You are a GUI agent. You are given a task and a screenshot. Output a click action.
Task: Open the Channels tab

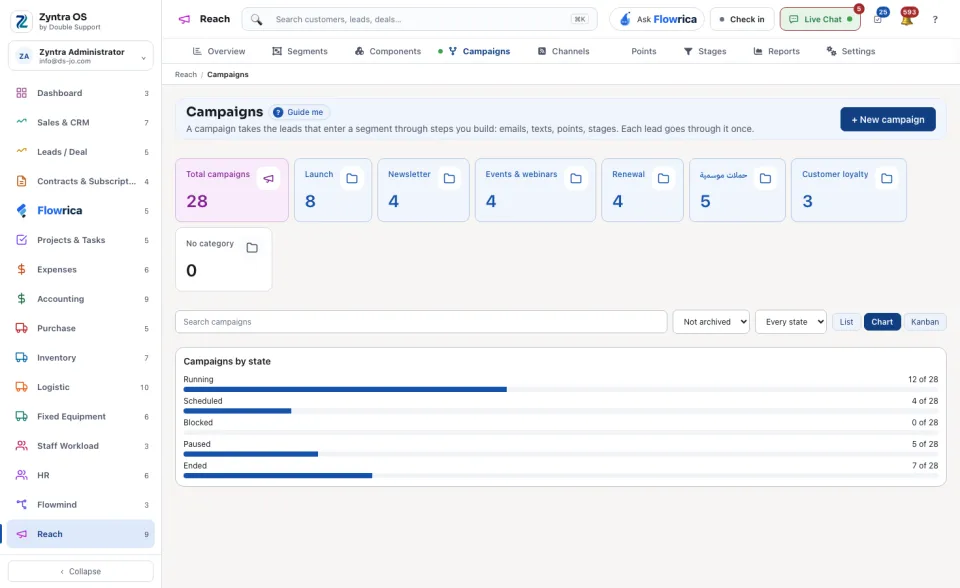(x=563, y=51)
